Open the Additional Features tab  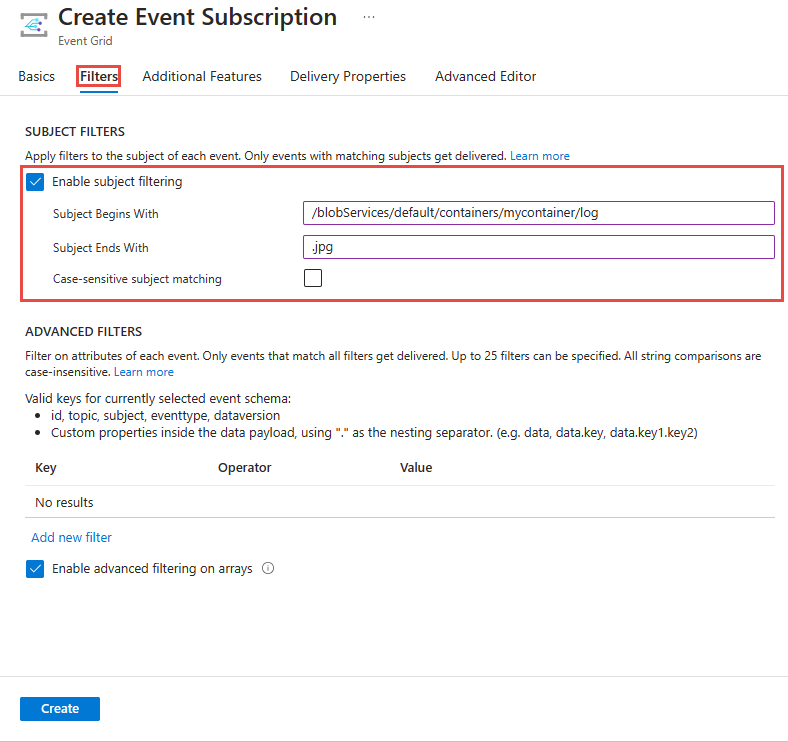(x=202, y=76)
